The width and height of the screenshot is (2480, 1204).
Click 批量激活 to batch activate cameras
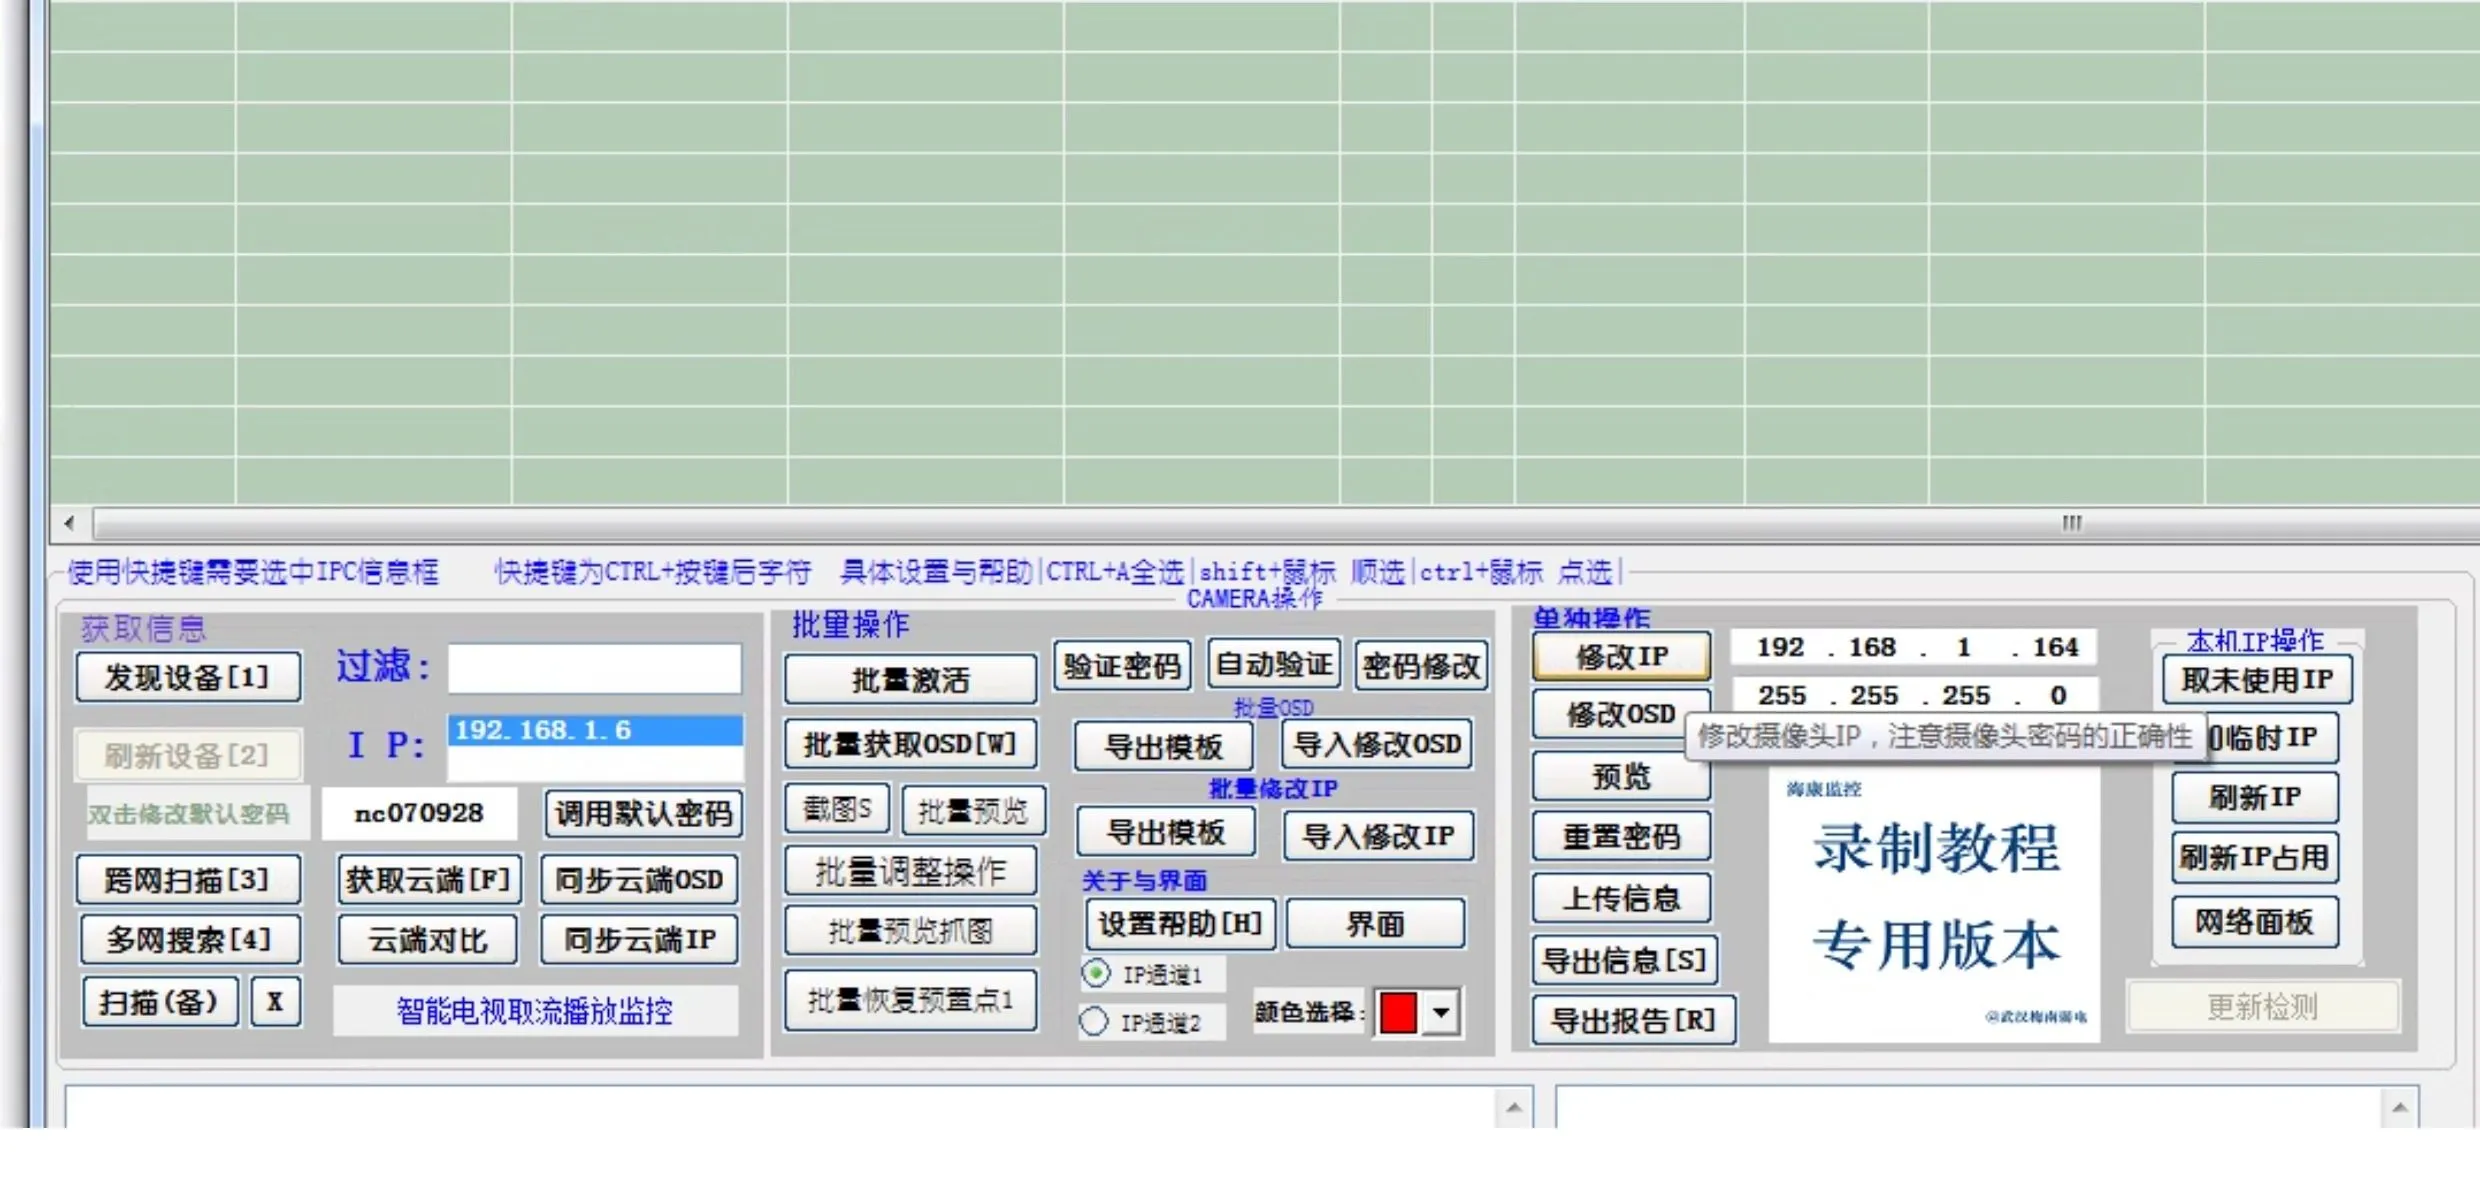click(x=909, y=679)
